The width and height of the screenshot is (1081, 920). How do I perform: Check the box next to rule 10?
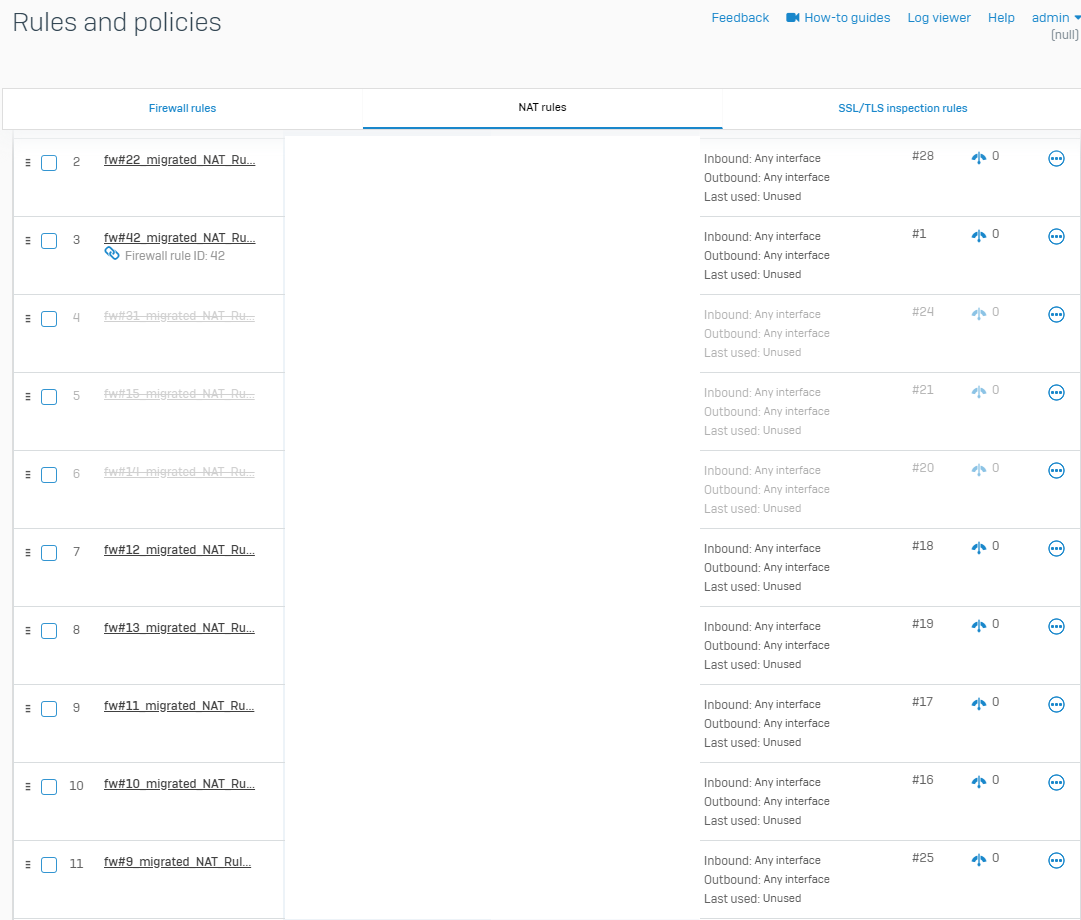(49, 787)
